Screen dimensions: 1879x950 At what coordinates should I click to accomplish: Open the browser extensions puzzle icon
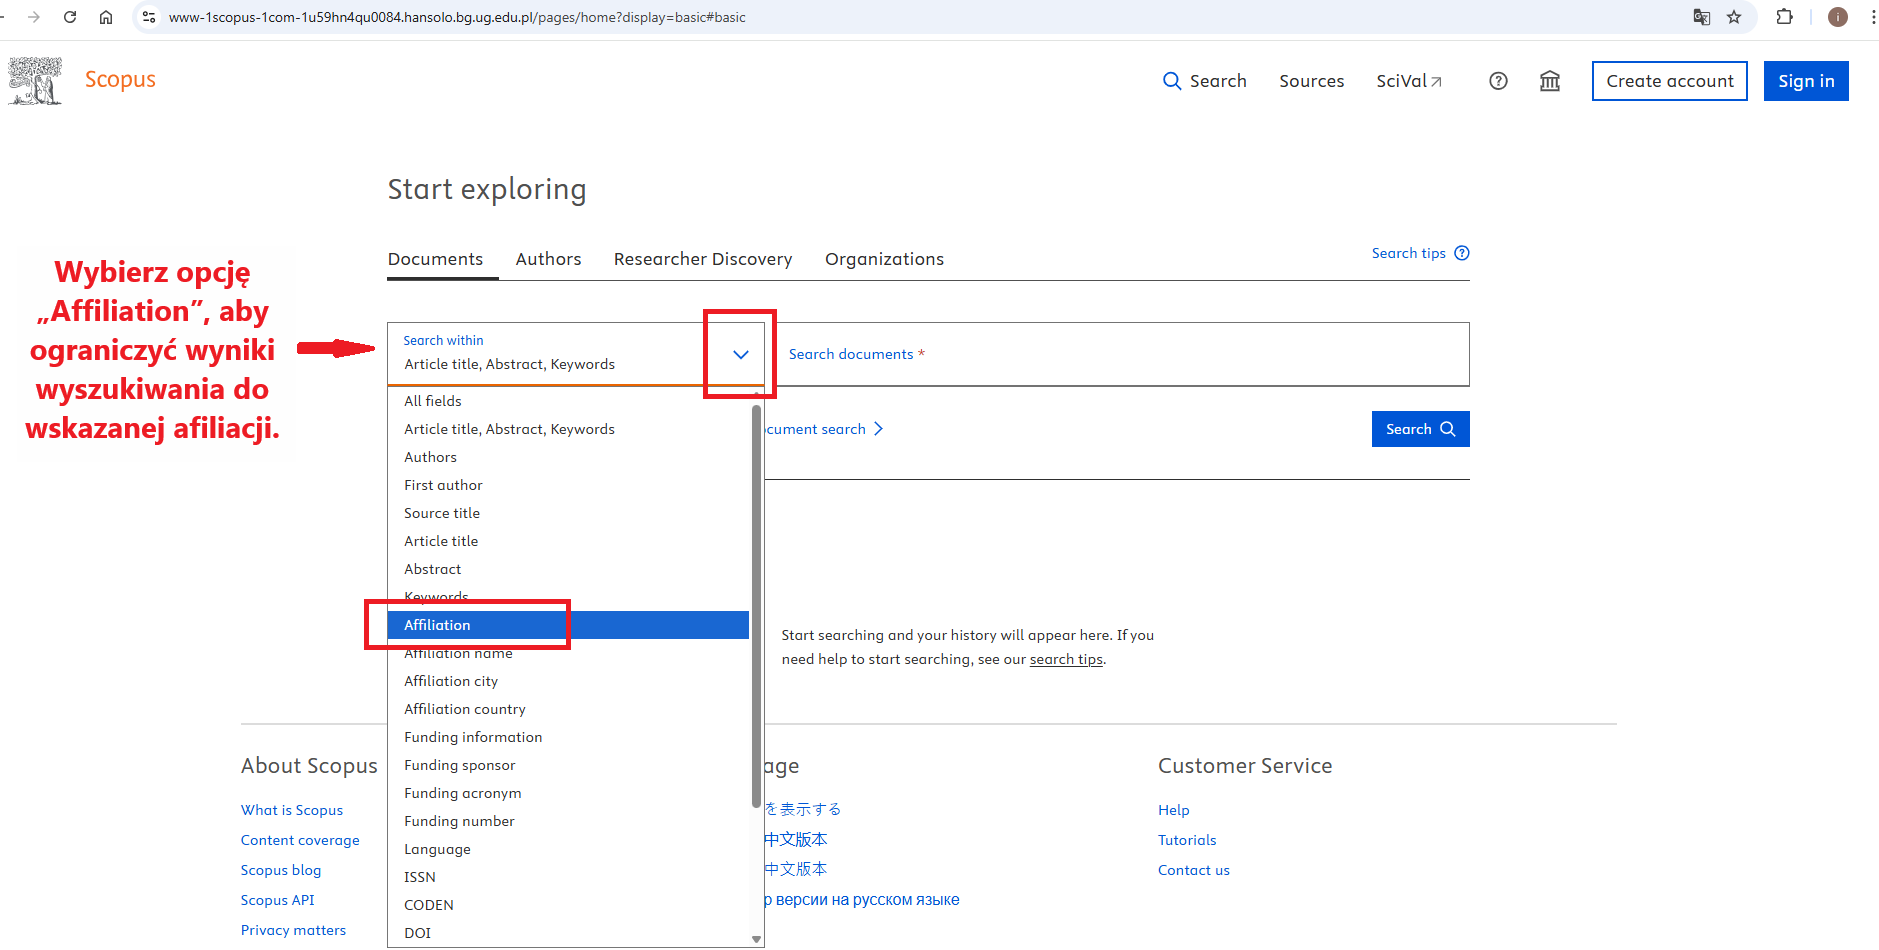click(1784, 17)
